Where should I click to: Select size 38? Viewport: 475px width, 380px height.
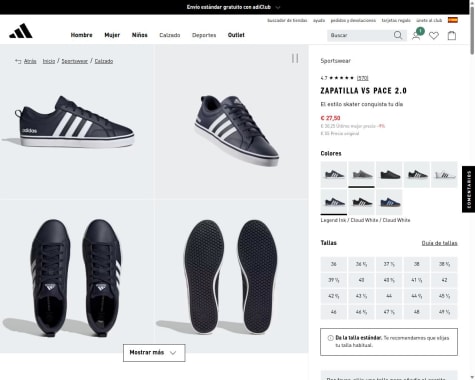click(417, 264)
